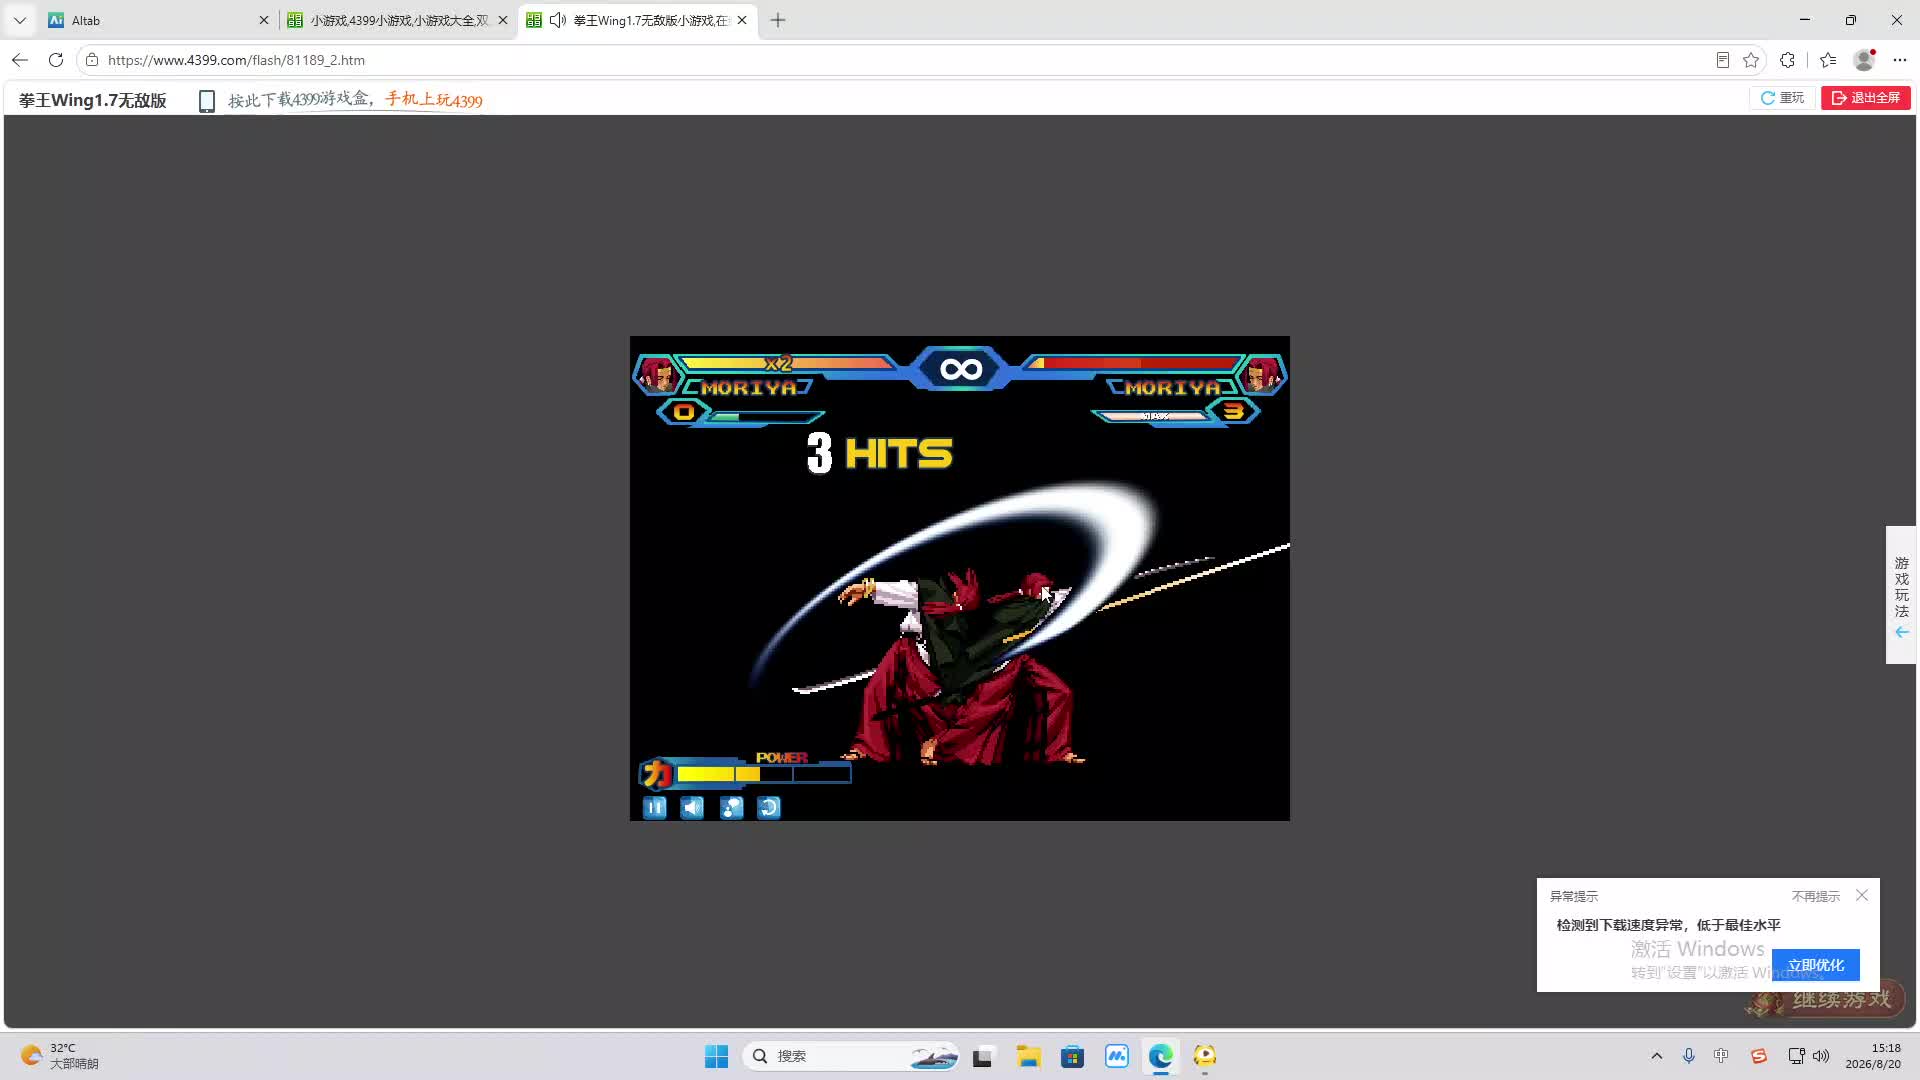
Task: Click the red 退出全屏 exit fullscreen button
Action: click(x=1866, y=98)
